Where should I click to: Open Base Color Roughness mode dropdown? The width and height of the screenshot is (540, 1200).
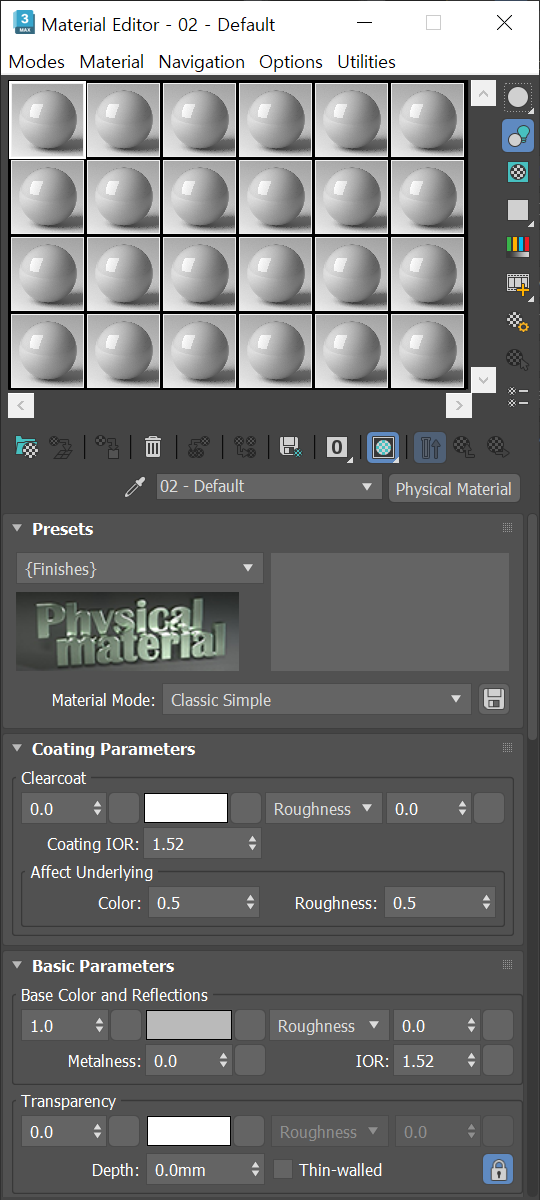[328, 1025]
